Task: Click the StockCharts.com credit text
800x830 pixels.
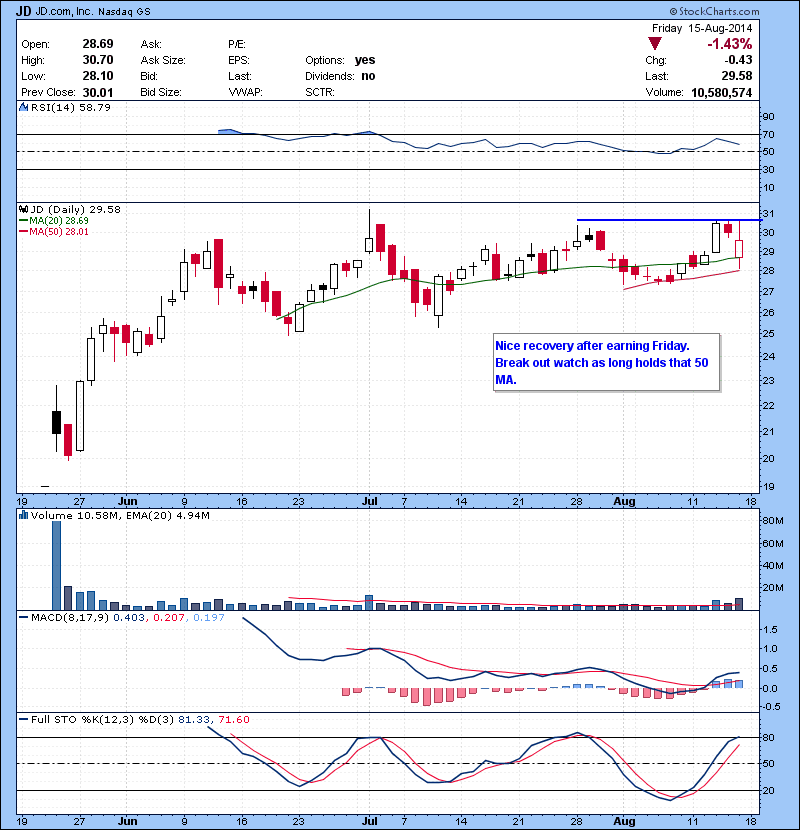Action: point(714,11)
